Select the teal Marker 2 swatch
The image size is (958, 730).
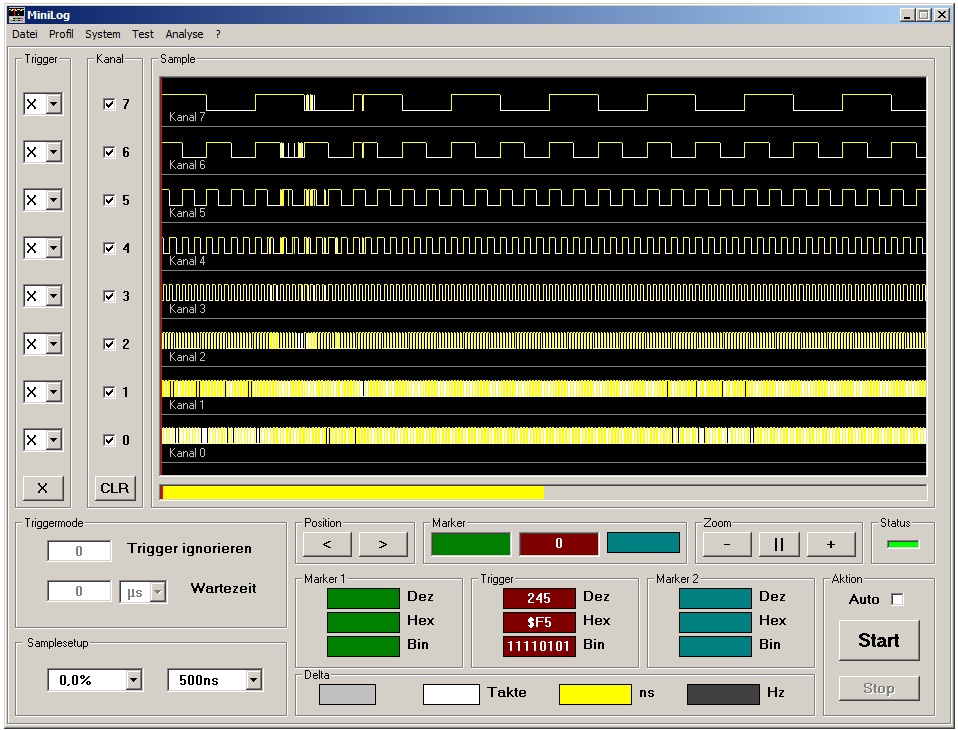643,543
